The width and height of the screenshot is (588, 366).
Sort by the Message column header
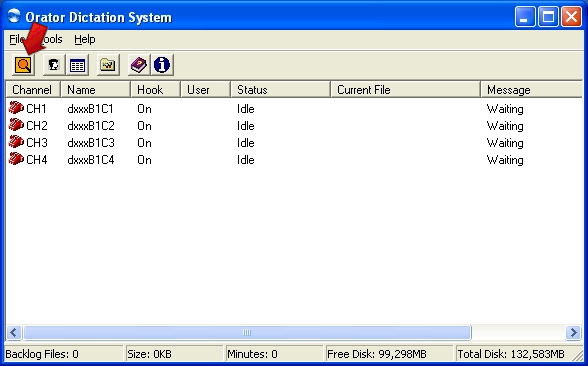(531, 90)
